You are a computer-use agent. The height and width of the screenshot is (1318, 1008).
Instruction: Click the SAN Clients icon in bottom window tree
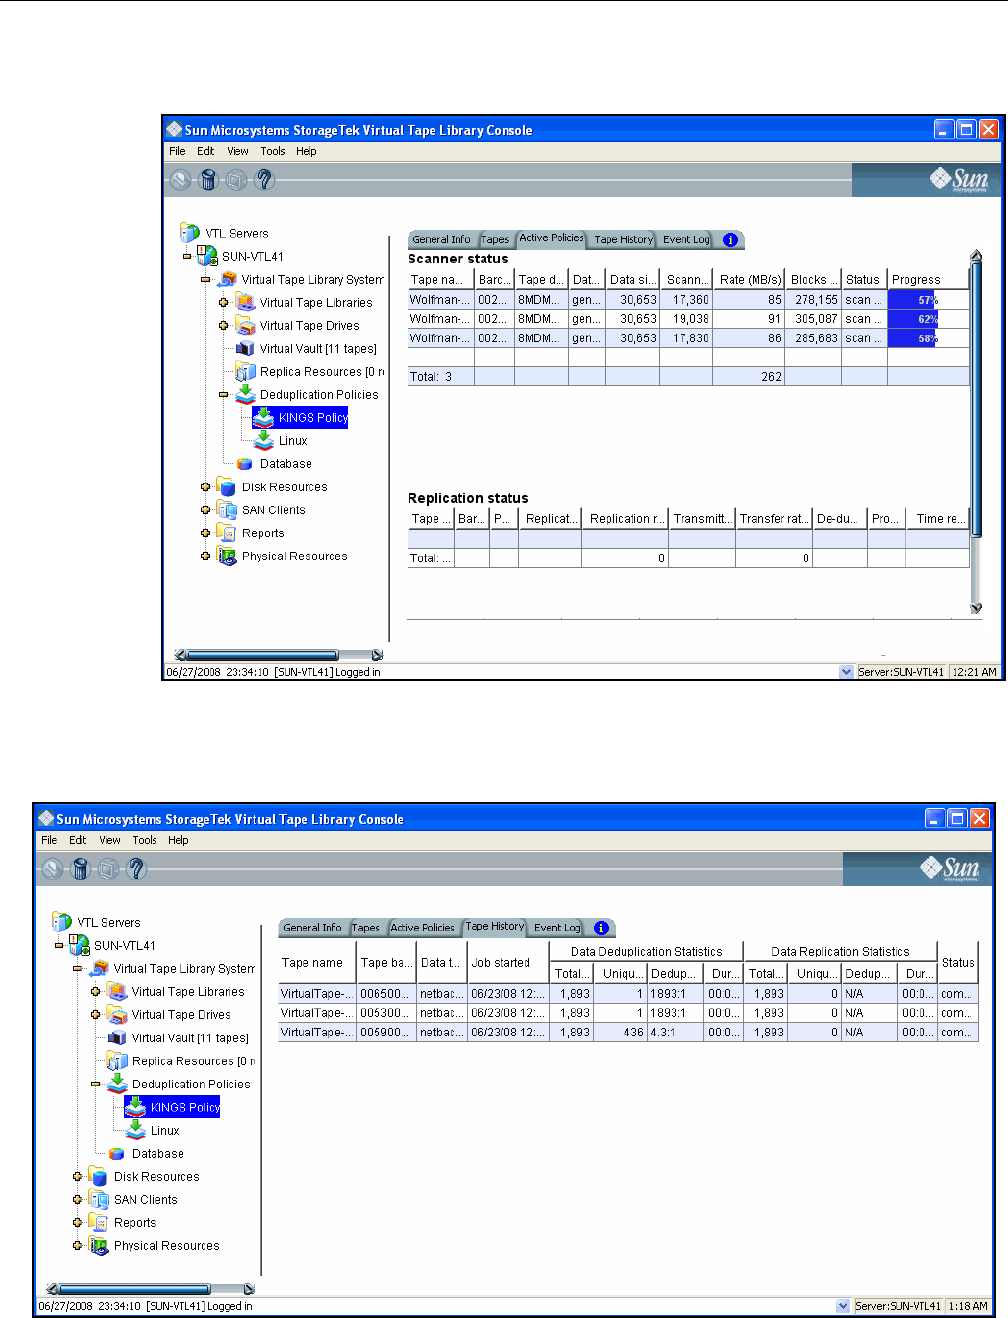click(98, 1199)
